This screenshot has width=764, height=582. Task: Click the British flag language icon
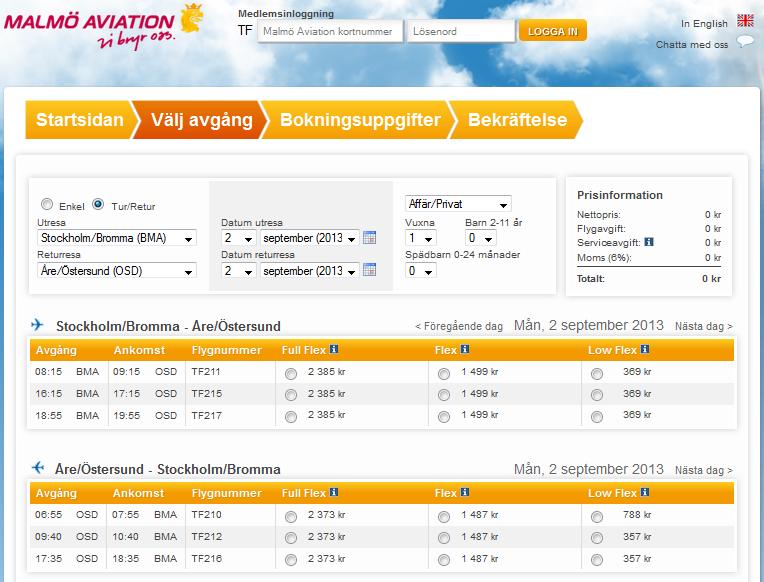pos(745,22)
